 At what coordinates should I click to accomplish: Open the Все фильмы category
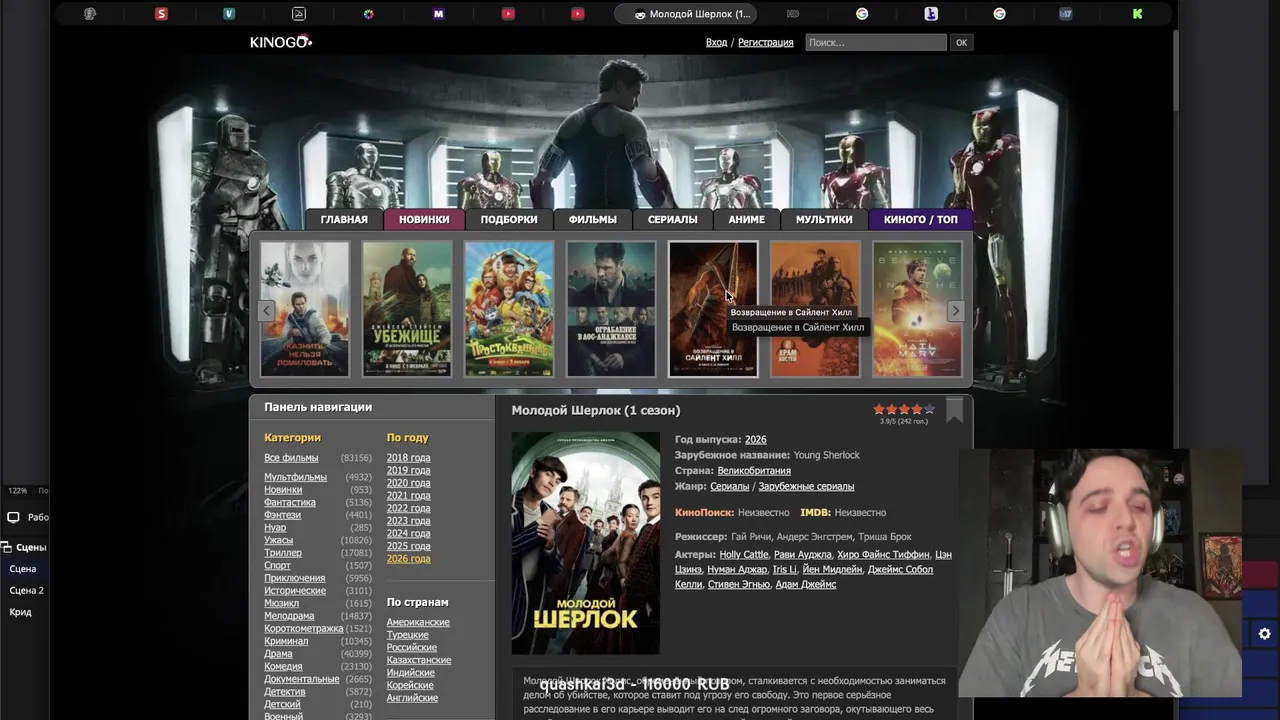291,458
